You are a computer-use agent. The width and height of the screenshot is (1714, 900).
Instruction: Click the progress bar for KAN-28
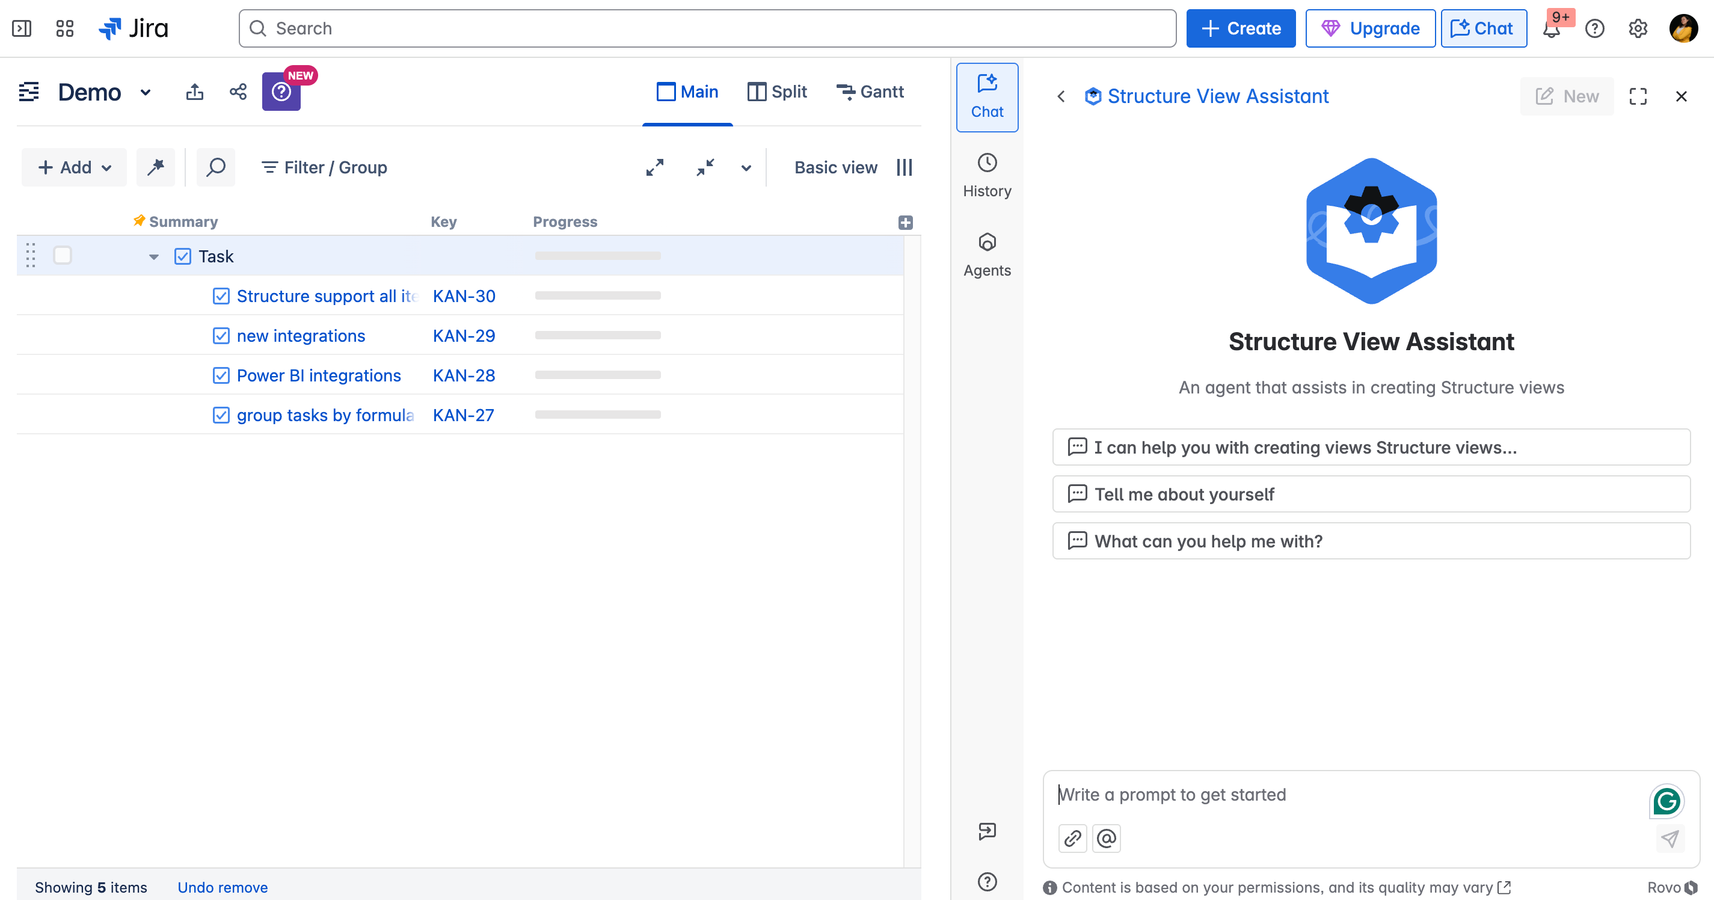[598, 375]
